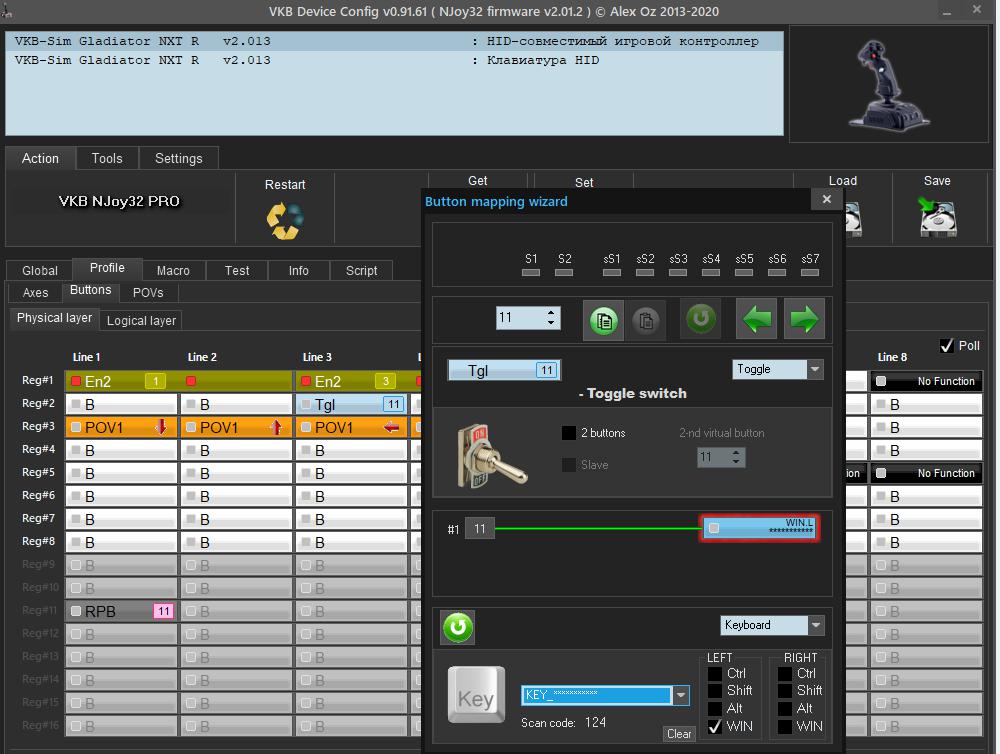The height and width of the screenshot is (754, 1000).
Task: Uncheck the LEFT WIN modifier
Action: (715, 727)
